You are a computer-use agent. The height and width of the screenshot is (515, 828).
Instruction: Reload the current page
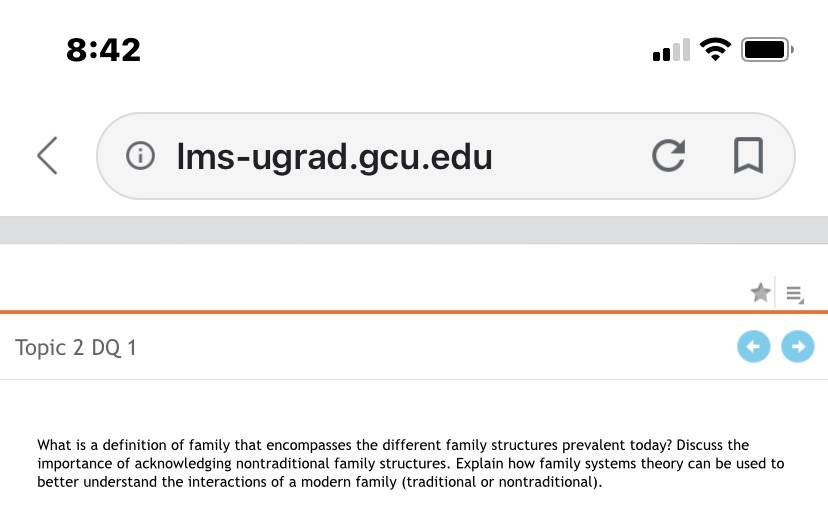point(669,156)
